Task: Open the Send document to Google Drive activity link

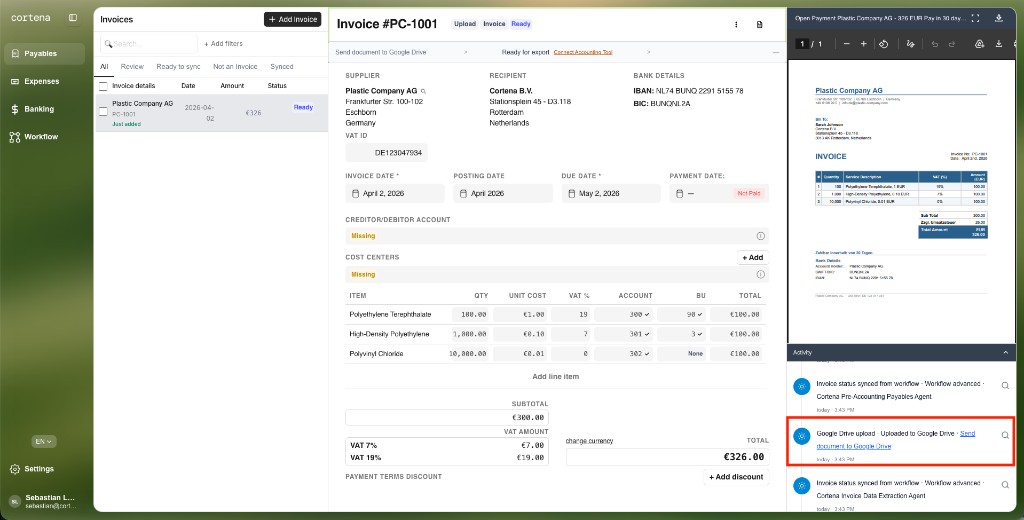Action: (896, 440)
